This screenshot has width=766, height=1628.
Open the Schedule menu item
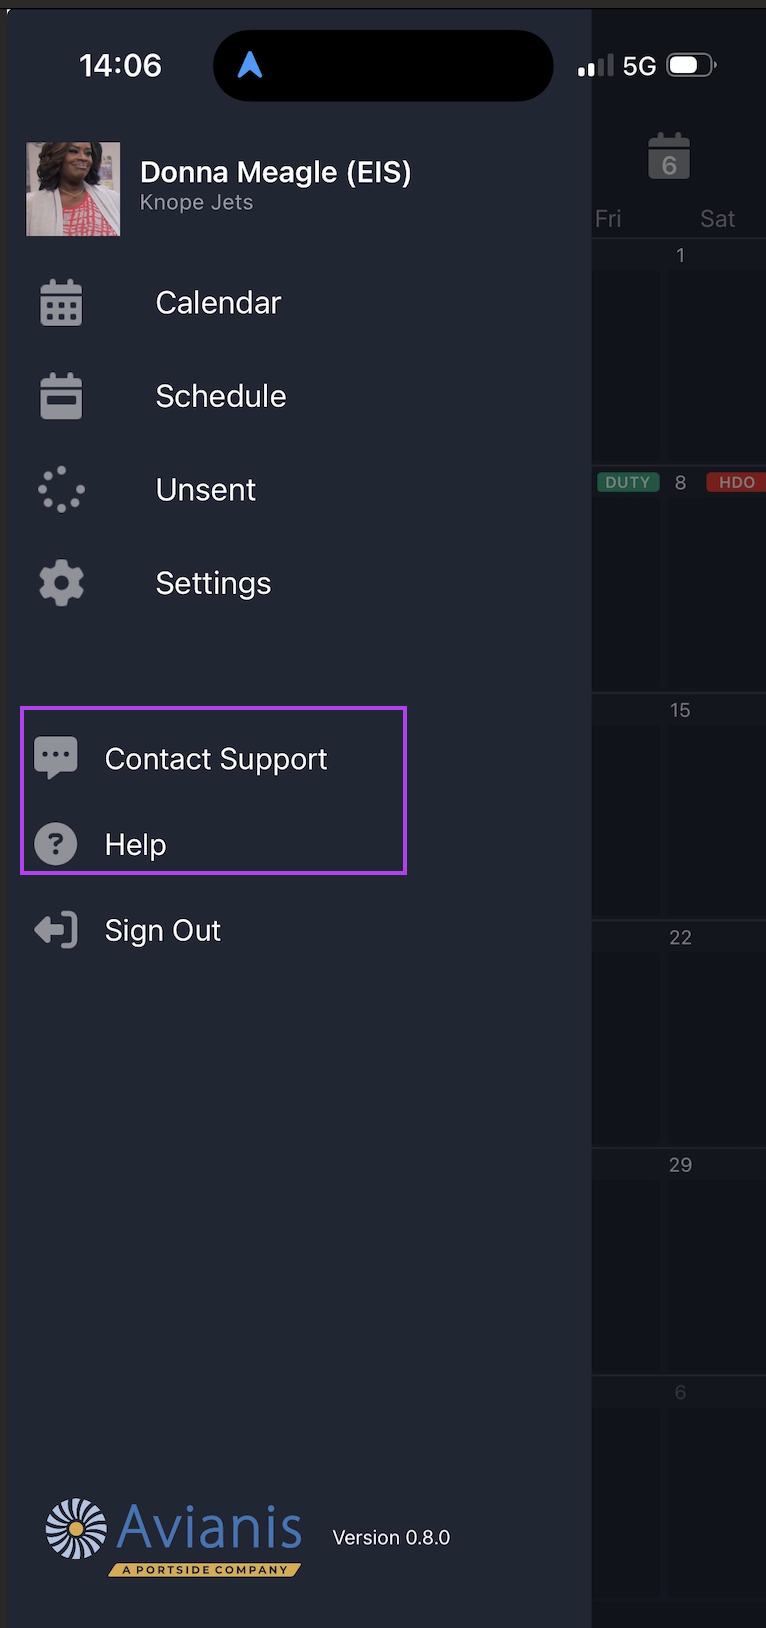221,396
